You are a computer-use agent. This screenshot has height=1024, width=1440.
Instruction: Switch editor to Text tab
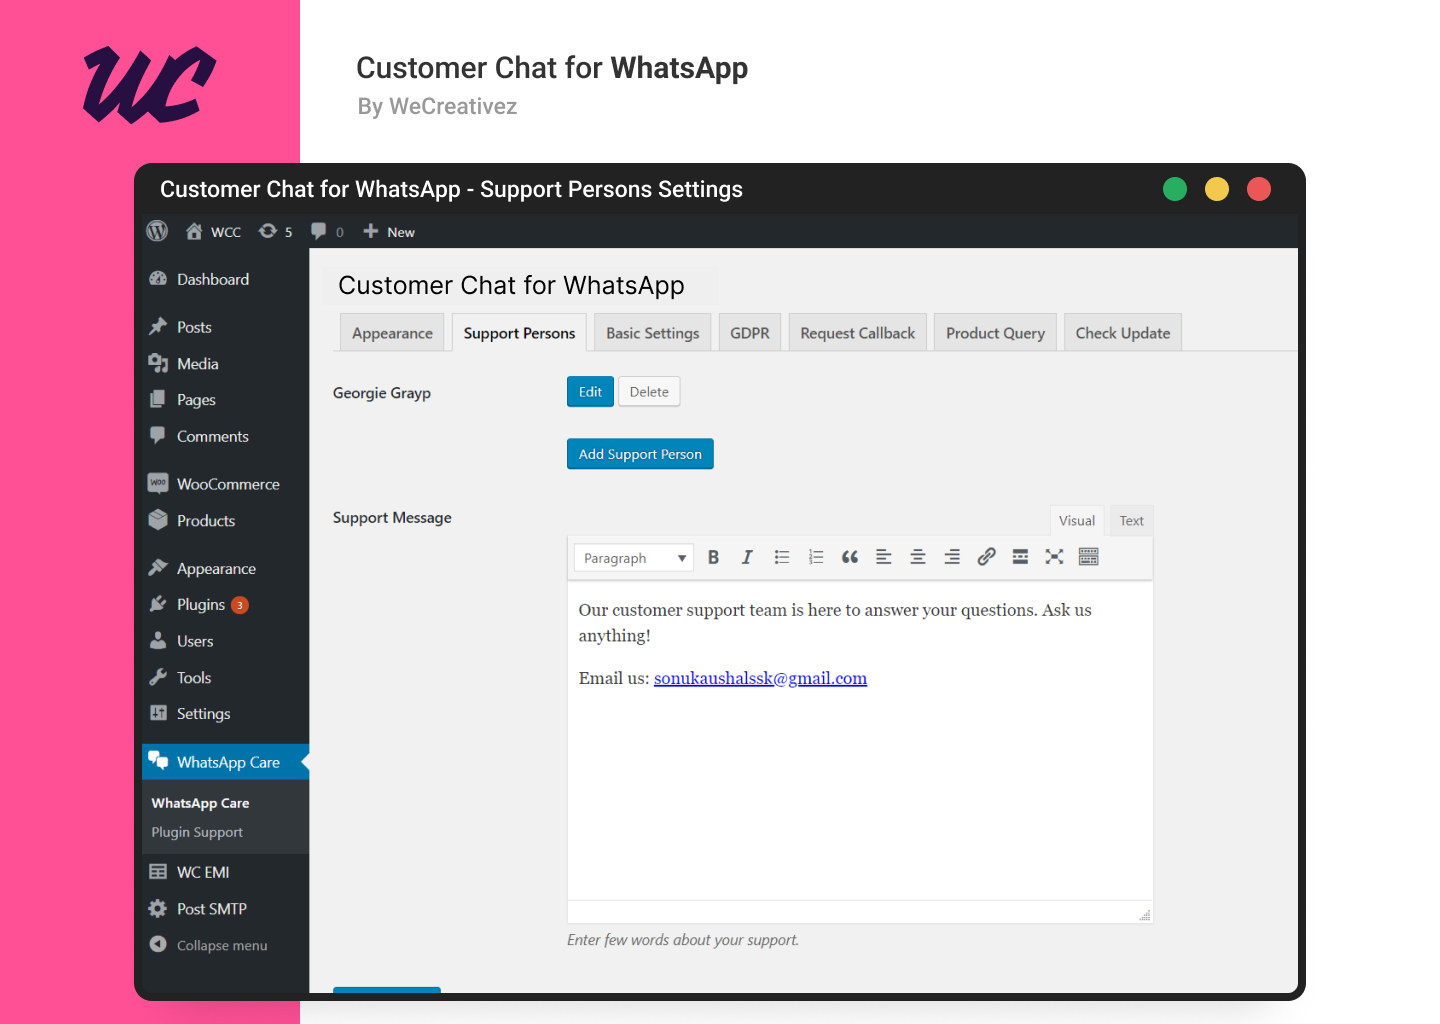coord(1131,521)
